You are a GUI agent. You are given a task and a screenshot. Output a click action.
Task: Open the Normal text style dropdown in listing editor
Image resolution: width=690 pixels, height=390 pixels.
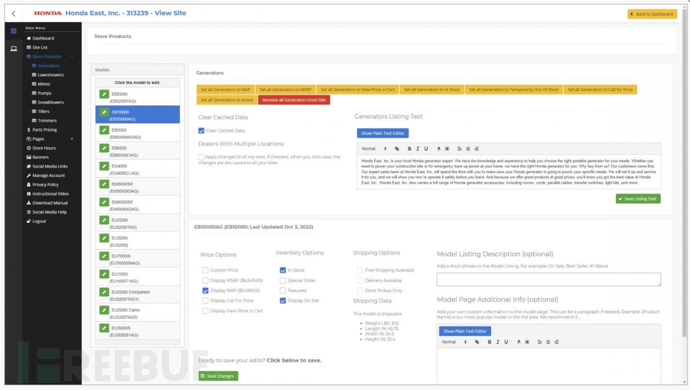374,149
